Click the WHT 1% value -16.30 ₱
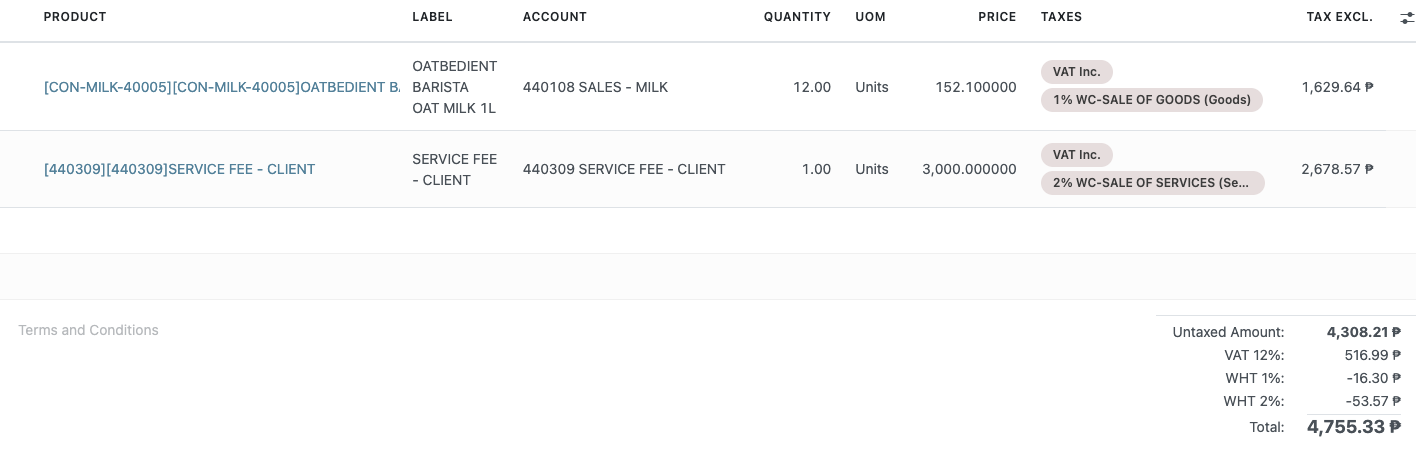The width and height of the screenshot is (1416, 455). pyautogui.click(x=1374, y=378)
